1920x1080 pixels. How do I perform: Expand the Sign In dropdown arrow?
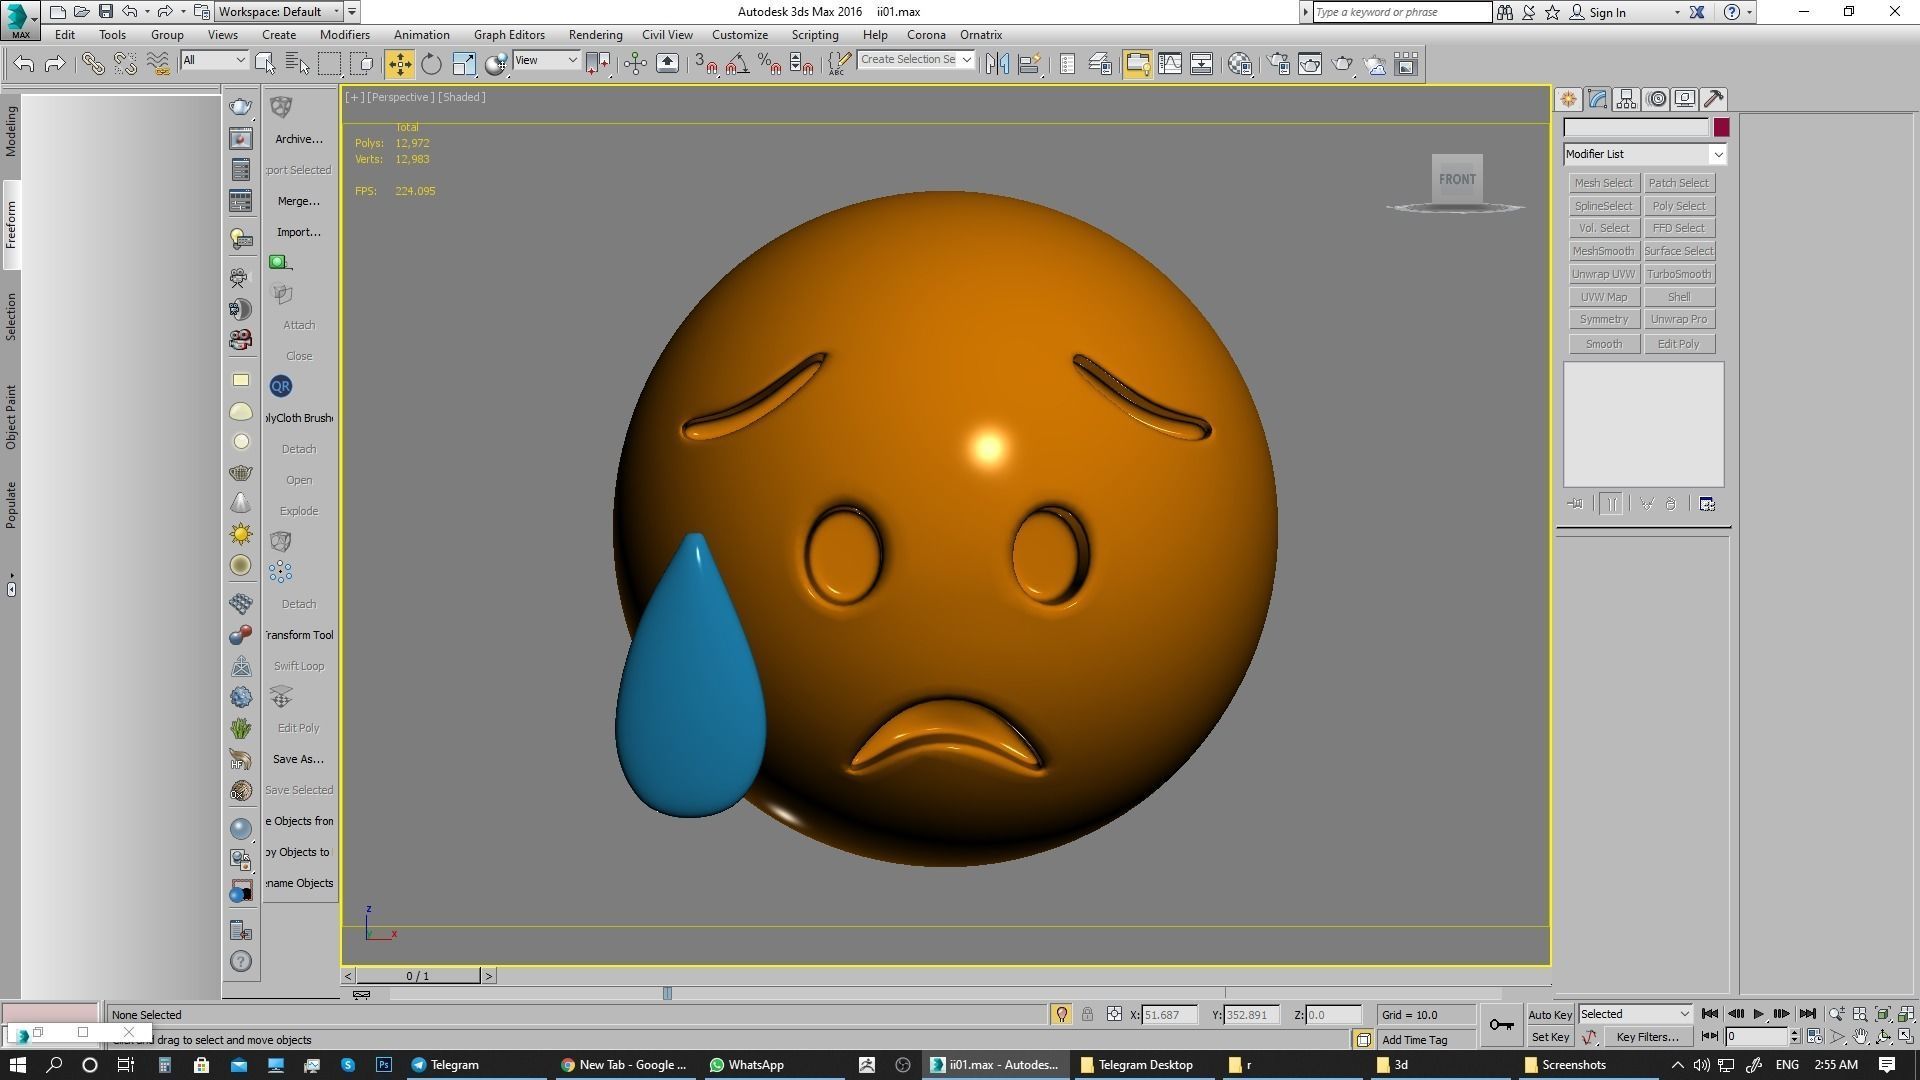pyautogui.click(x=1677, y=13)
